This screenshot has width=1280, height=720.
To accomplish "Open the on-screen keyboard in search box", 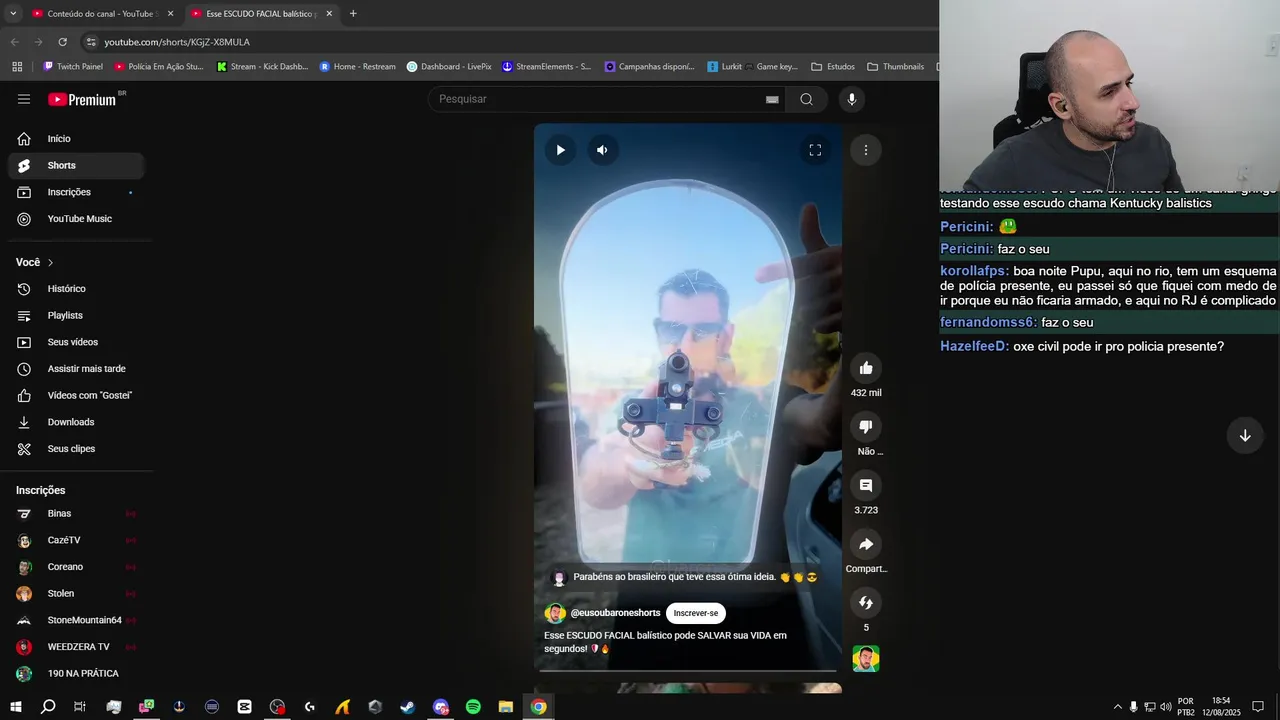I will point(772,99).
